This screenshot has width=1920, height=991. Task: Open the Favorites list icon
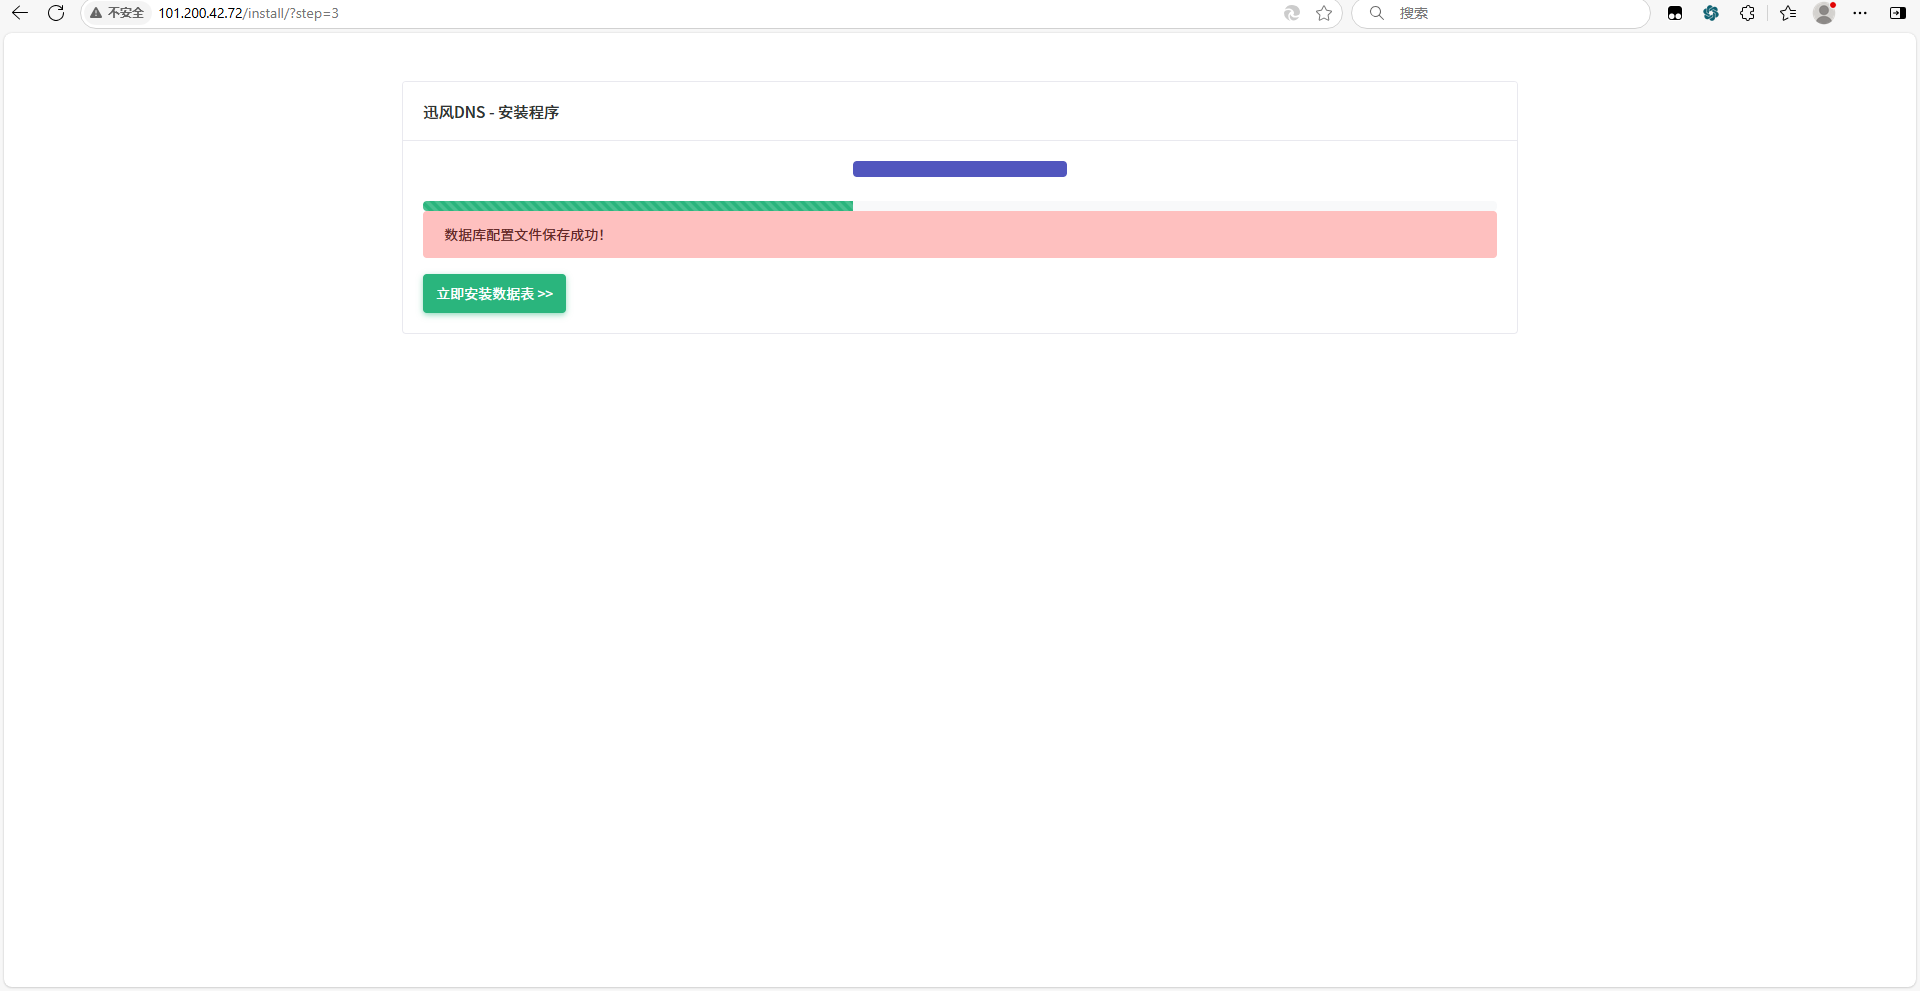click(1788, 13)
